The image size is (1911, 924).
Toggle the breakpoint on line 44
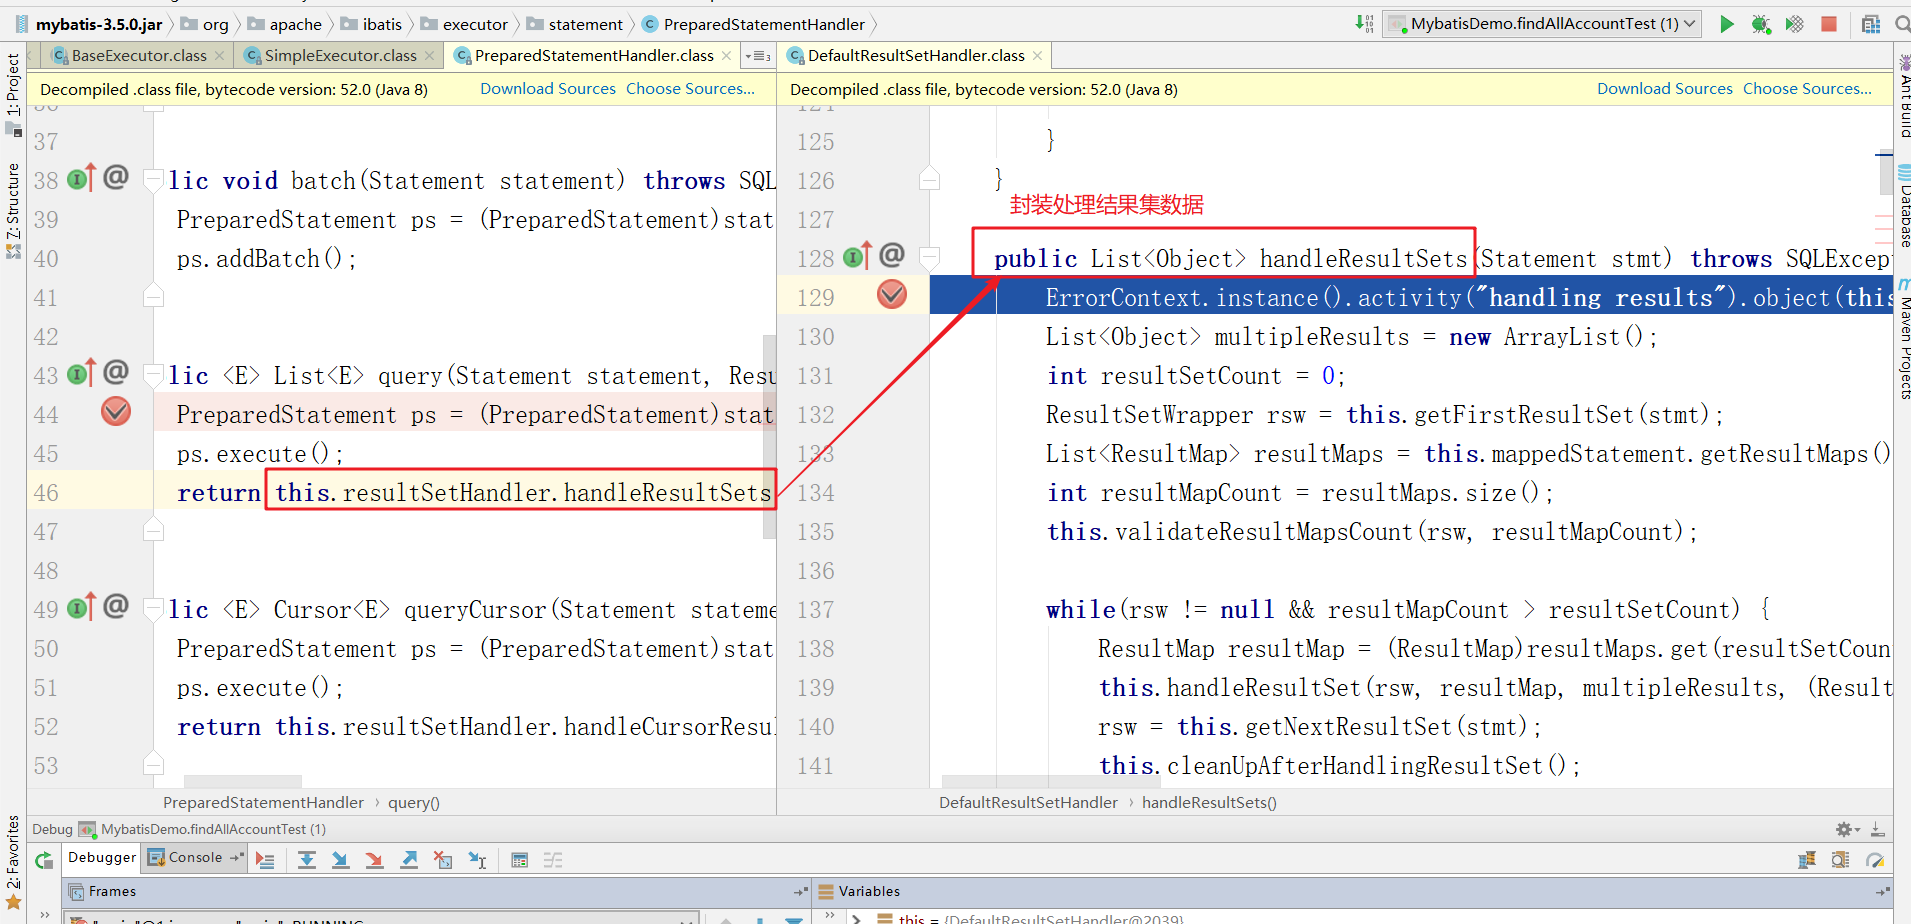(x=116, y=411)
